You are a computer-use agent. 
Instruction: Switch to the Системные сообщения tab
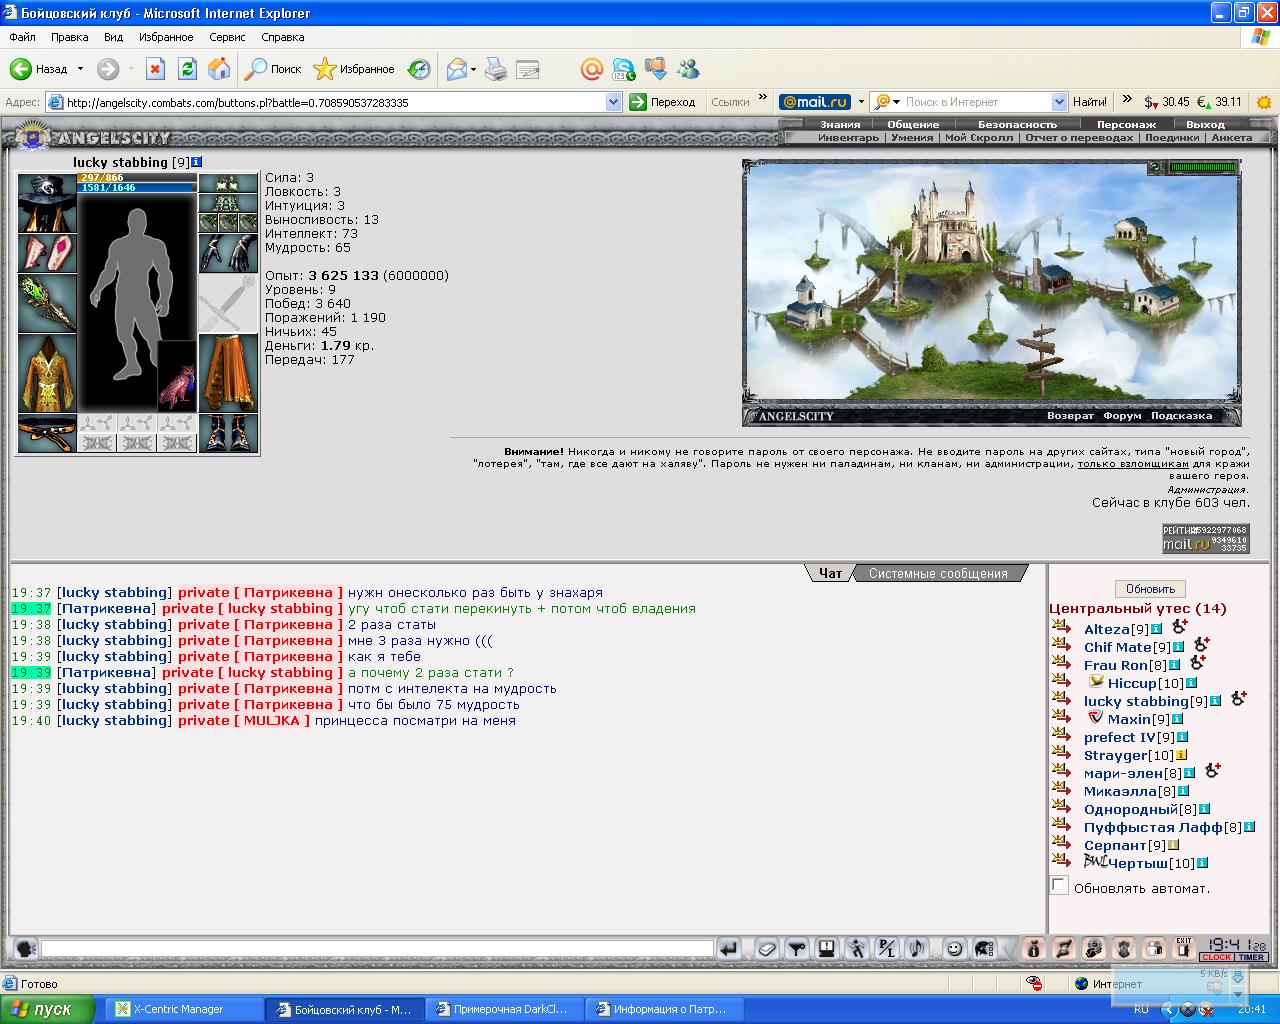[938, 574]
